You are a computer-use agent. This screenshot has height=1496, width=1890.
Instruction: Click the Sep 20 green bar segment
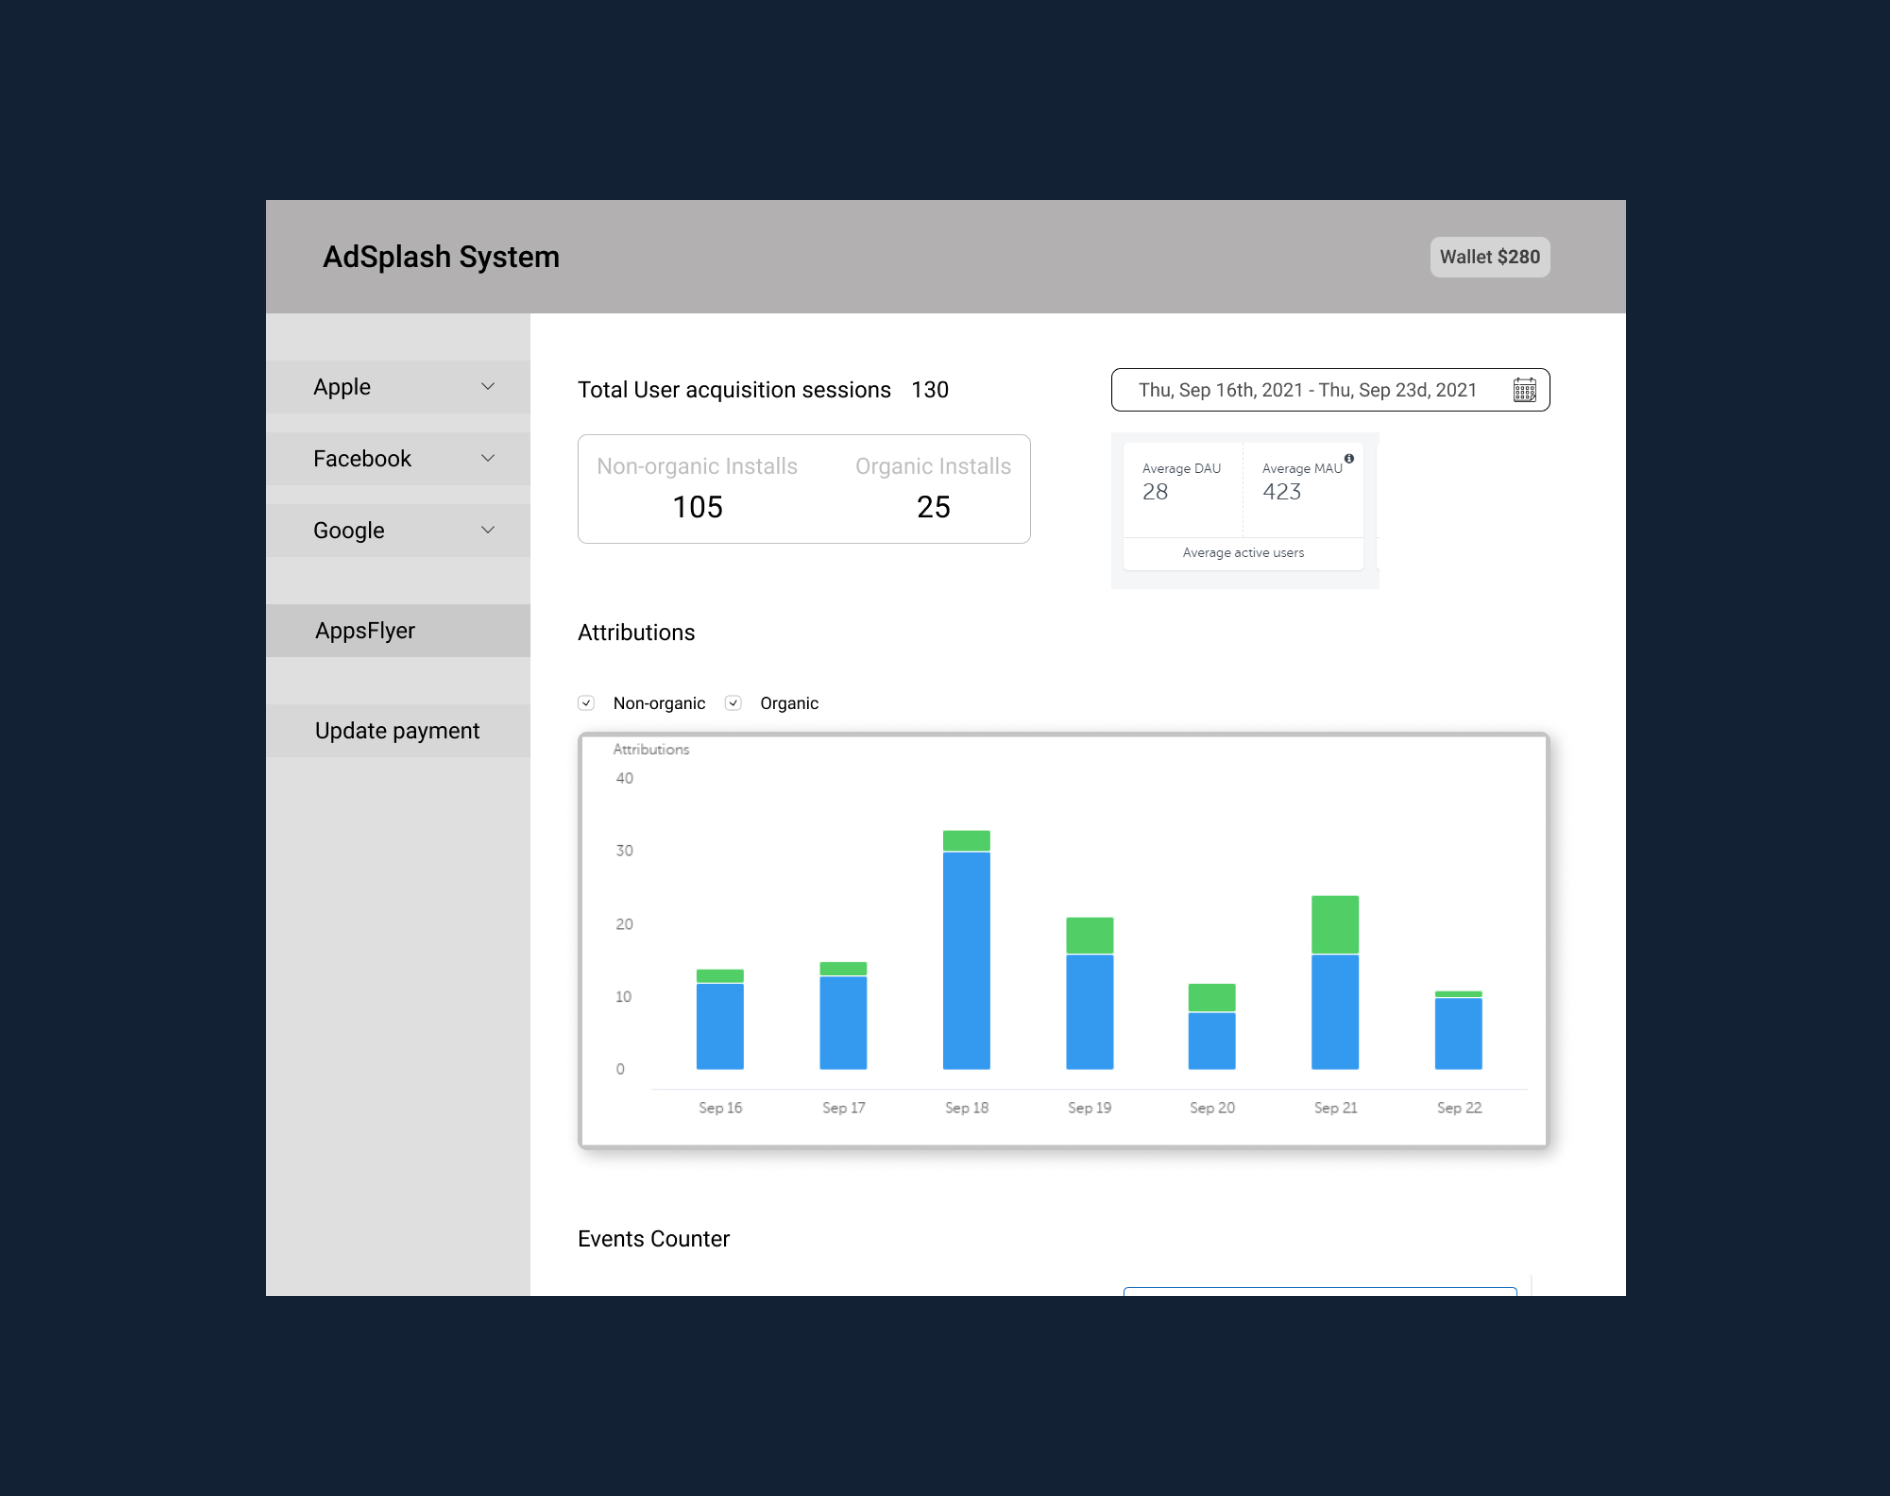(x=1212, y=998)
